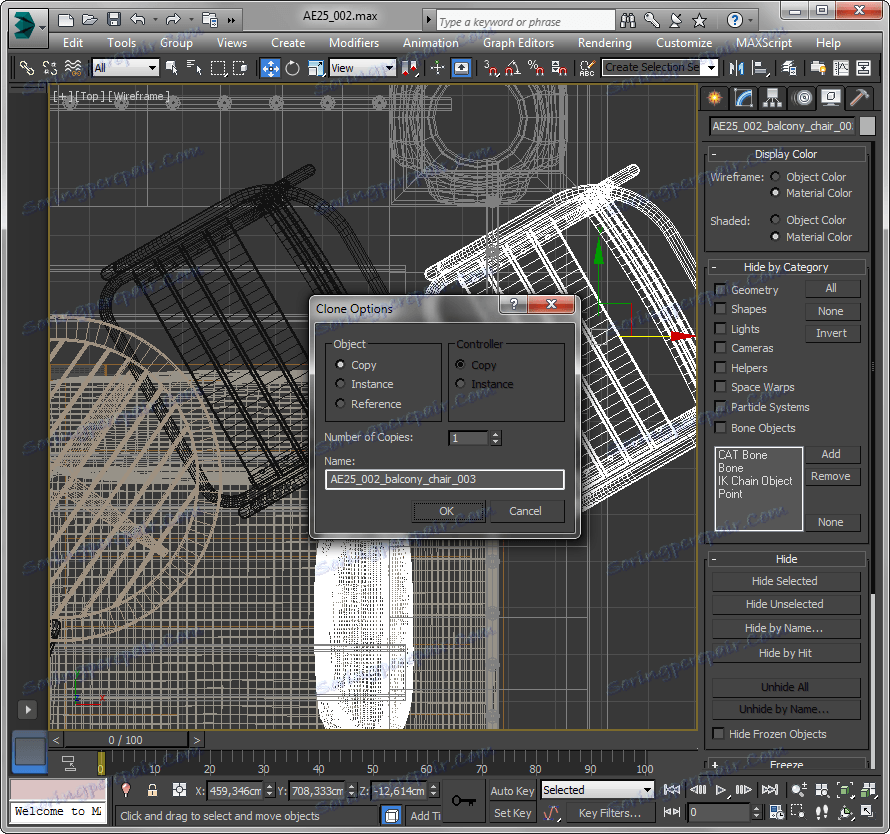The height and width of the screenshot is (834, 890).
Task: Open the reference coordinate system View dropdown
Action: [362, 68]
